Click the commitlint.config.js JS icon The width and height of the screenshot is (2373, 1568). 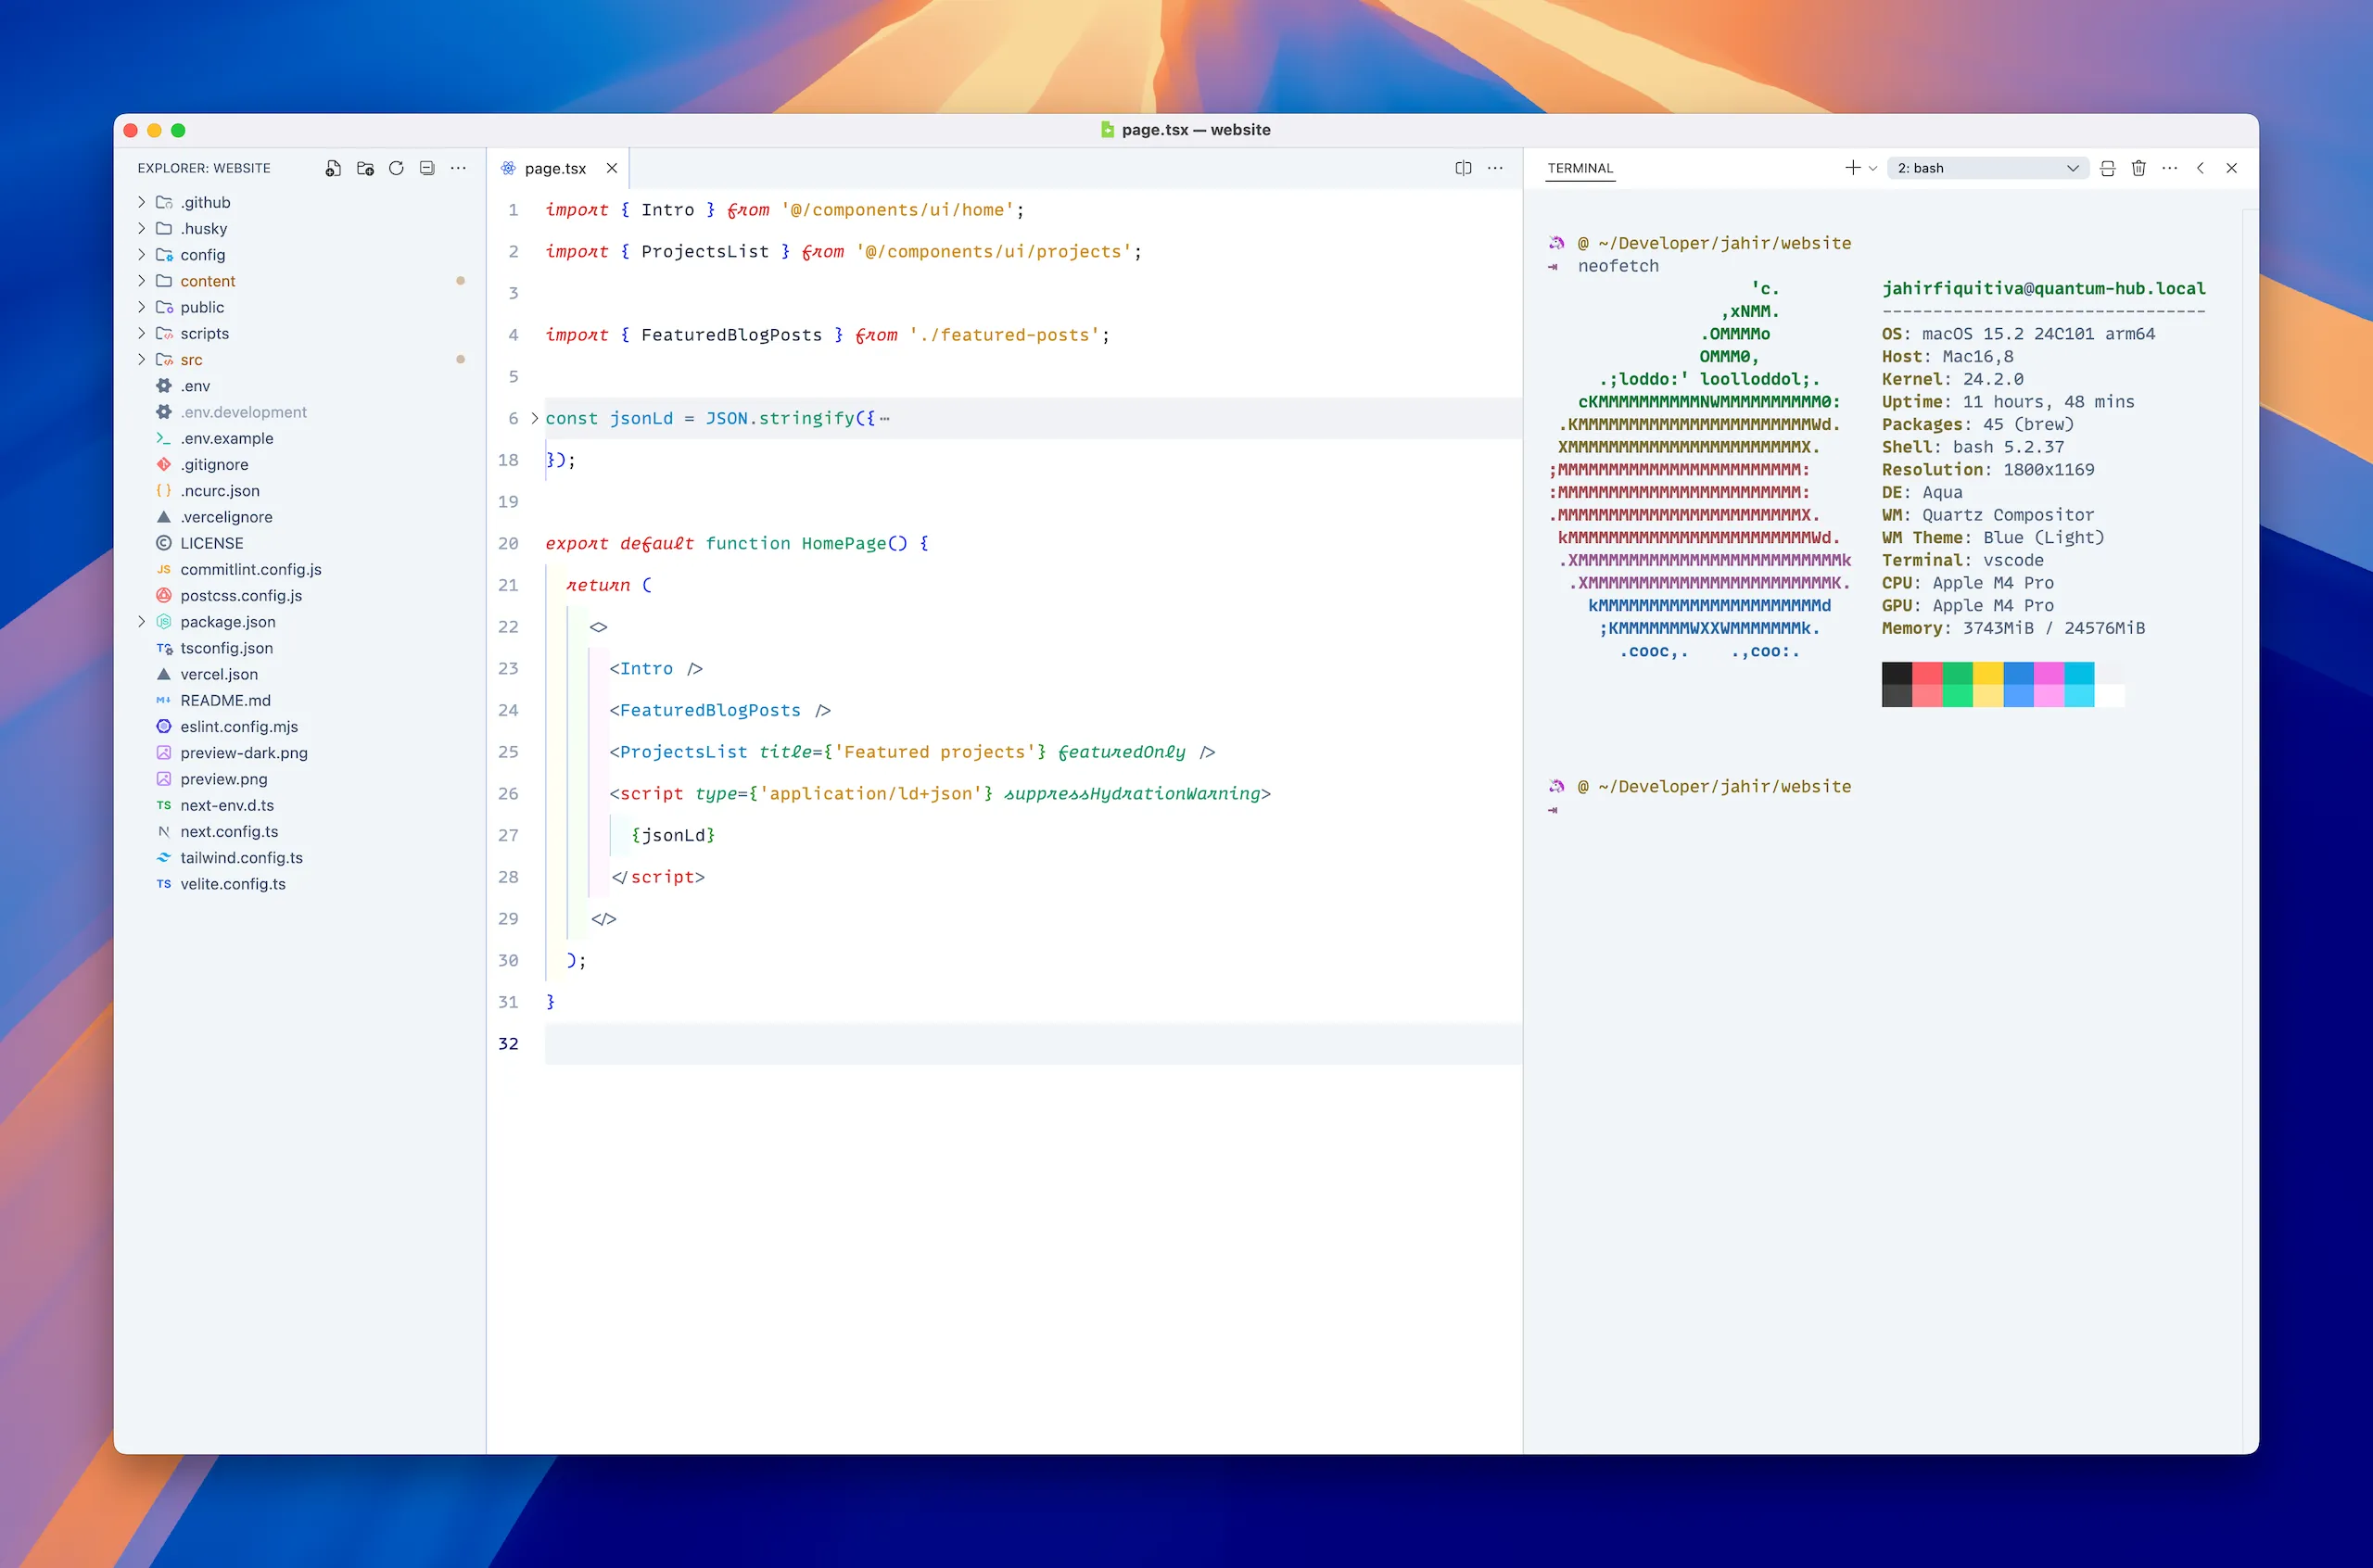coord(164,569)
